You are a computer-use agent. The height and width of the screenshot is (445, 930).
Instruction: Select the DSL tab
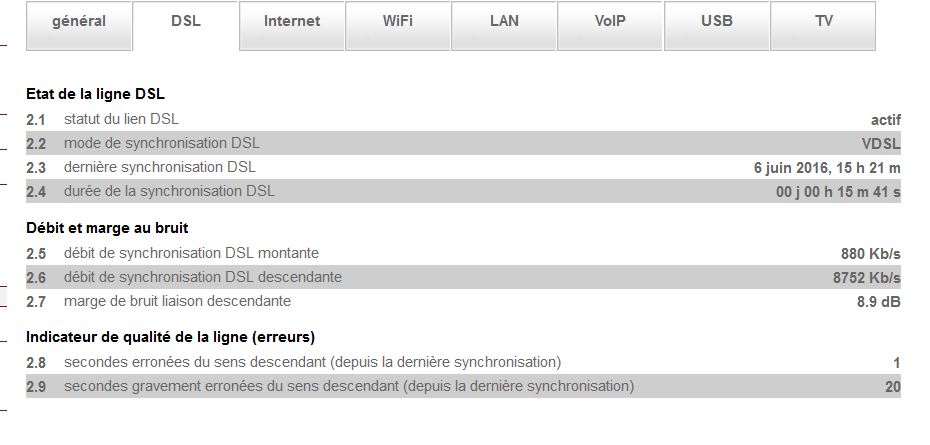186,22
